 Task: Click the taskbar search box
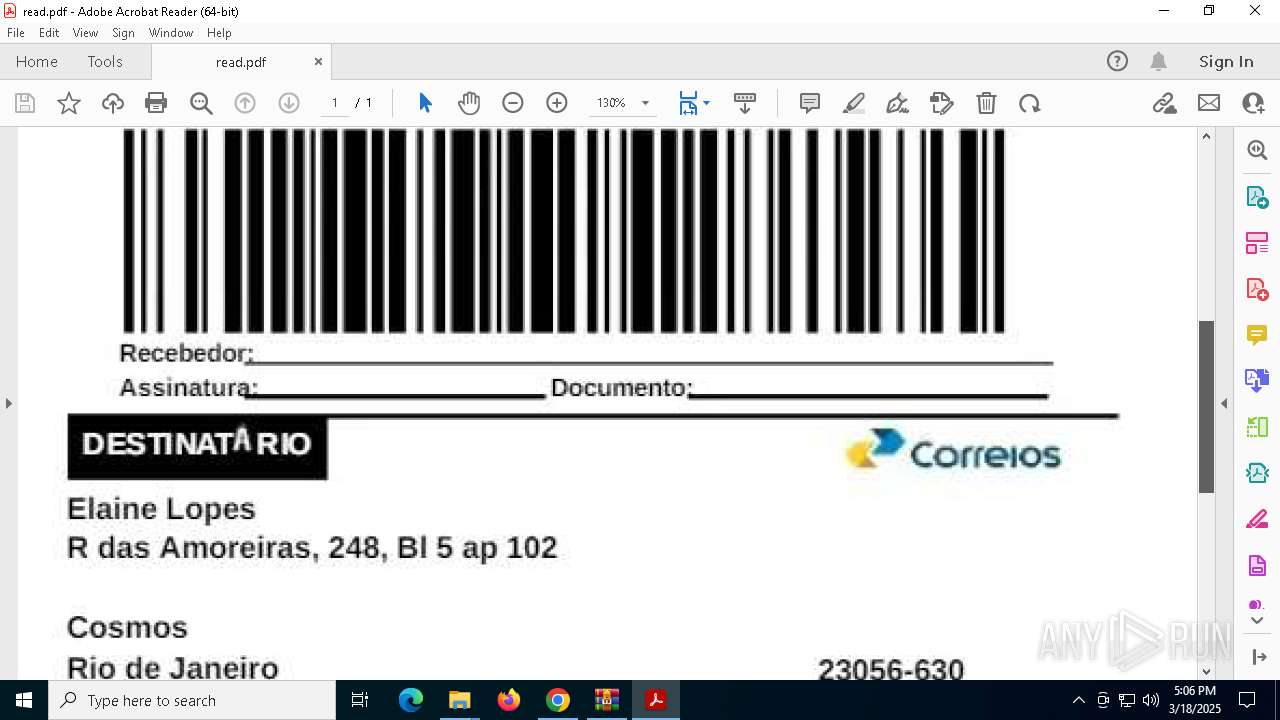pyautogui.click(x=192, y=700)
